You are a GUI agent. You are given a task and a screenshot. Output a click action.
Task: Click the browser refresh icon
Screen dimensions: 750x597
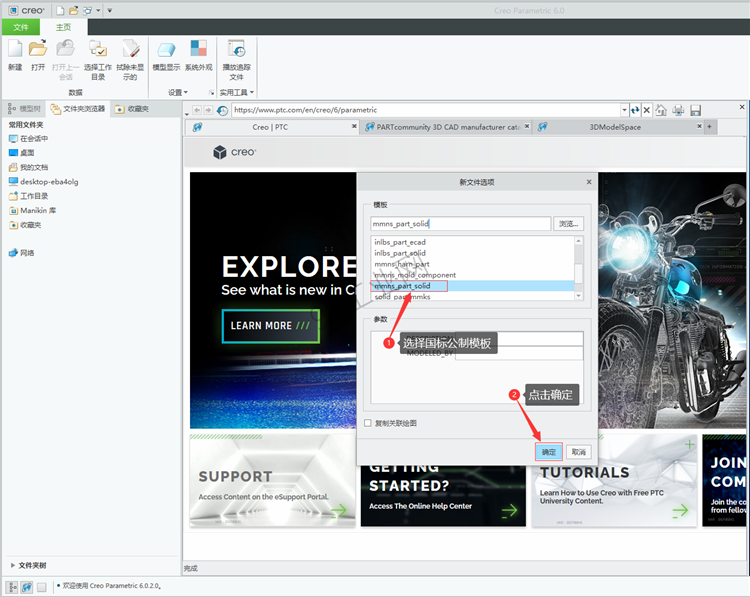click(x=635, y=111)
